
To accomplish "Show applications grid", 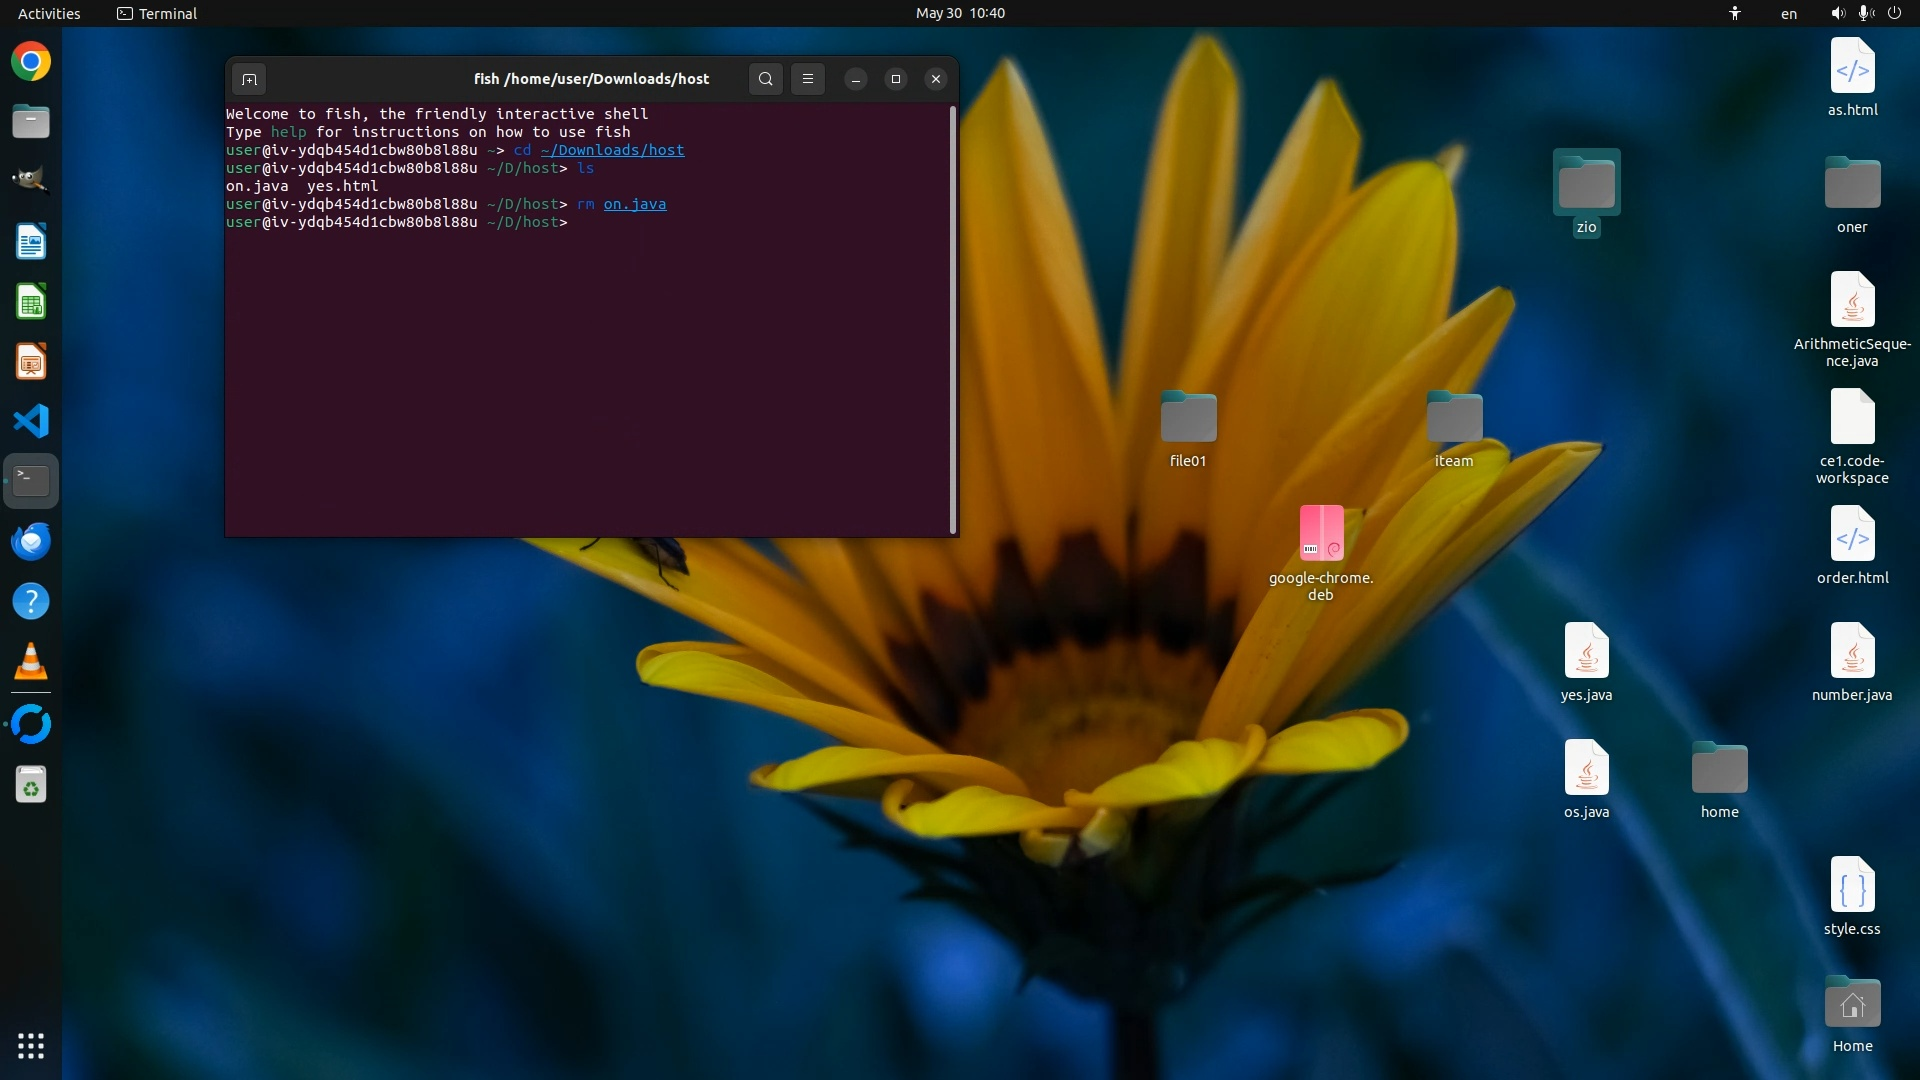I will tap(31, 1046).
